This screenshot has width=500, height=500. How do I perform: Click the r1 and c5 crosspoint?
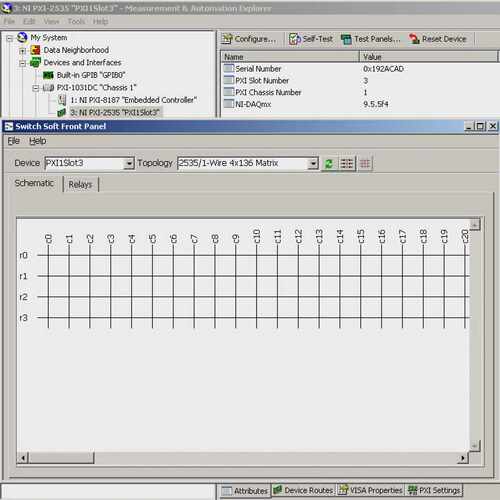point(152,276)
